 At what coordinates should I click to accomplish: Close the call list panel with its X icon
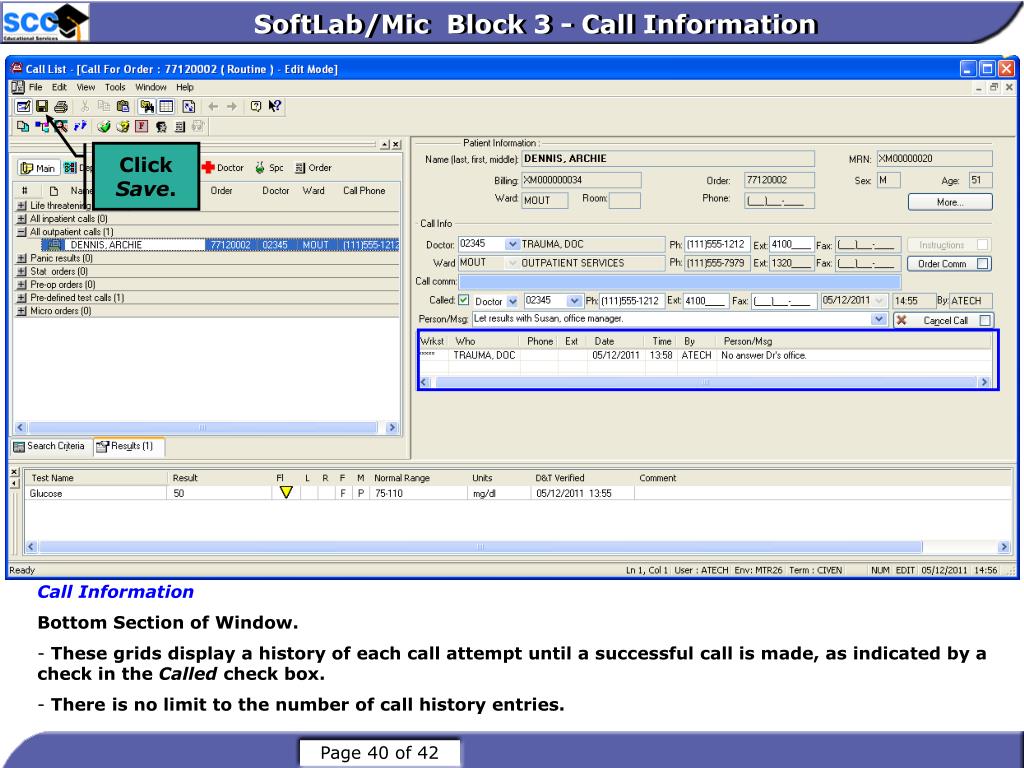(396, 144)
